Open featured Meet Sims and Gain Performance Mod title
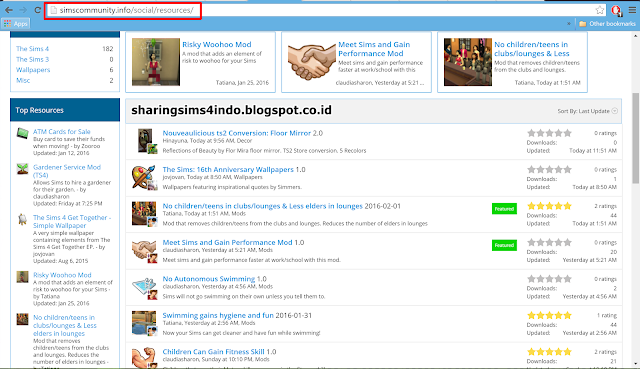 pos(374,49)
